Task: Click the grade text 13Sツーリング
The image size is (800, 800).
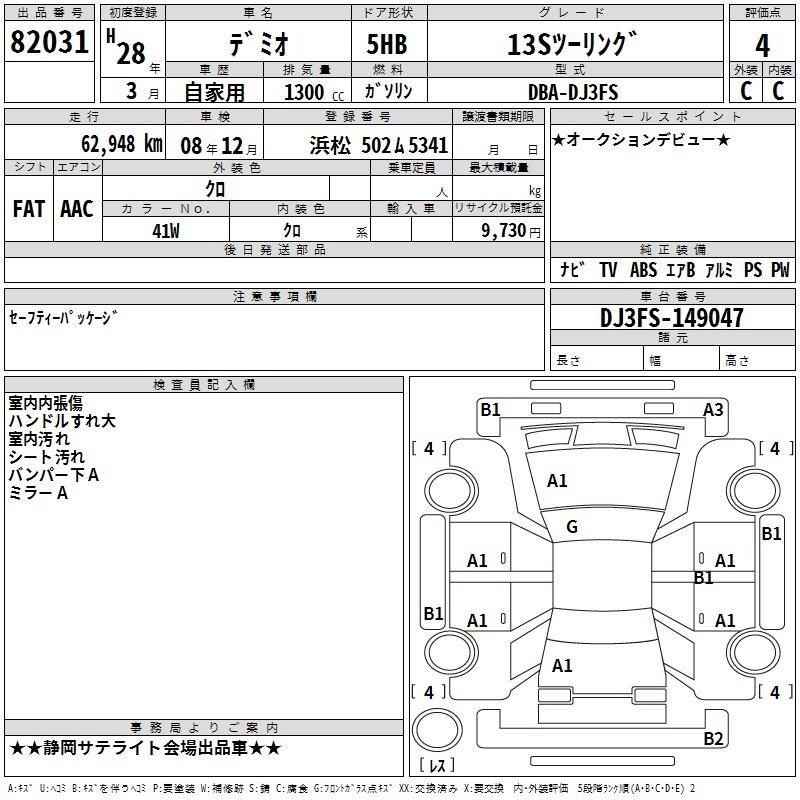Action: [x=571, y=44]
